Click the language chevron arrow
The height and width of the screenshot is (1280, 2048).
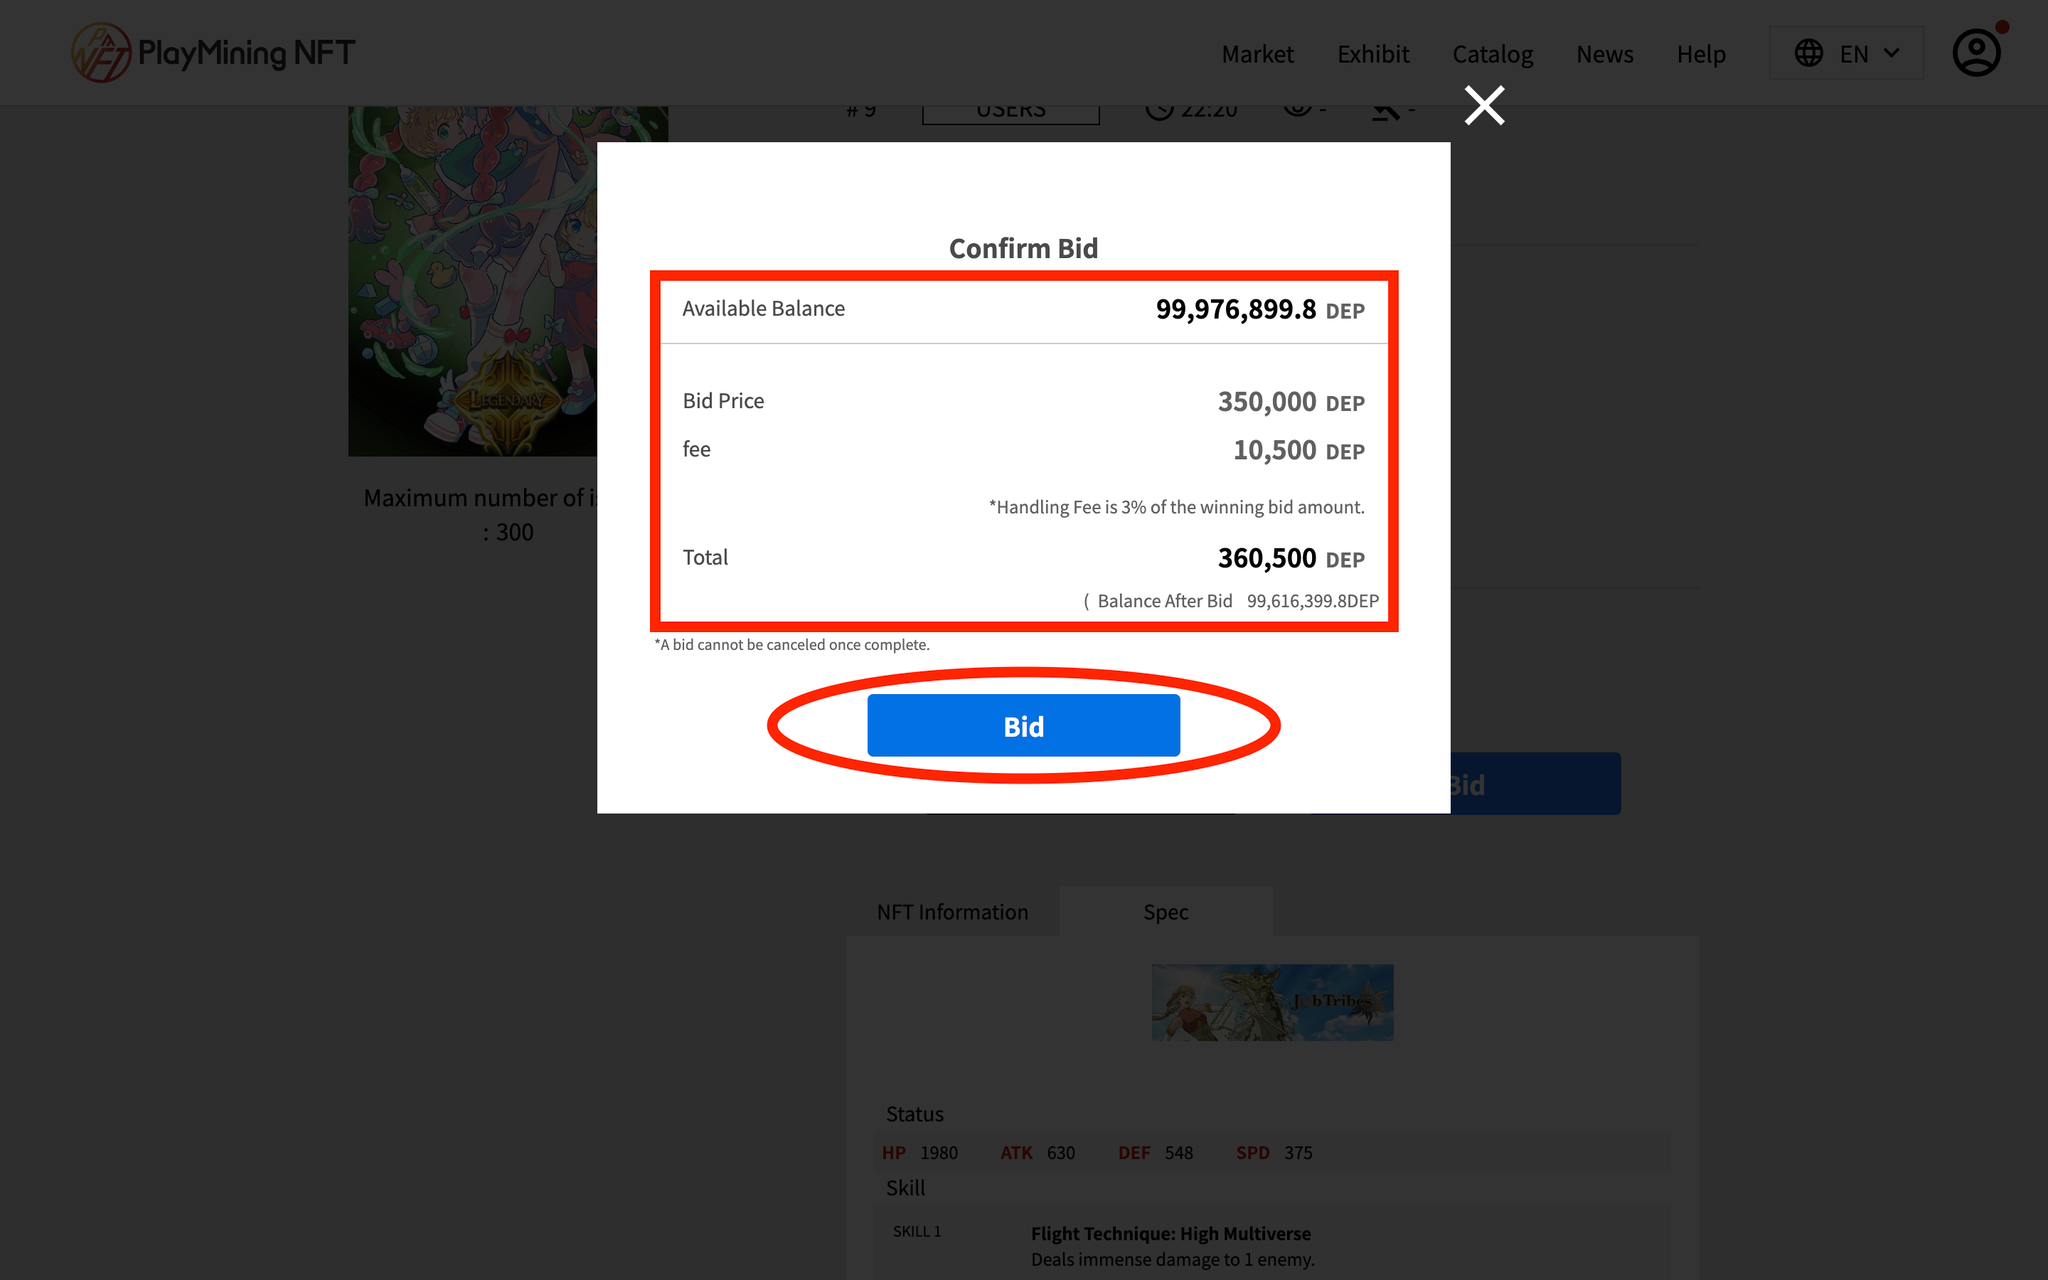pos(1892,53)
